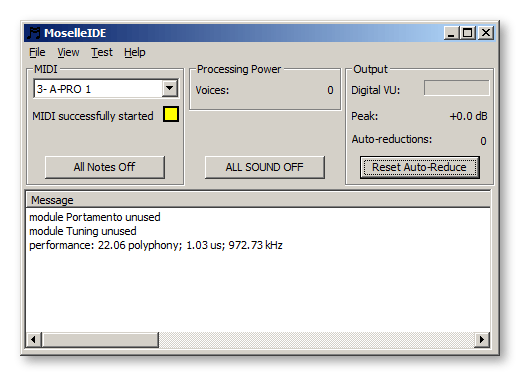Screen dimensions: 520x376
Task: Click the Message column header
Action: click(x=258, y=200)
